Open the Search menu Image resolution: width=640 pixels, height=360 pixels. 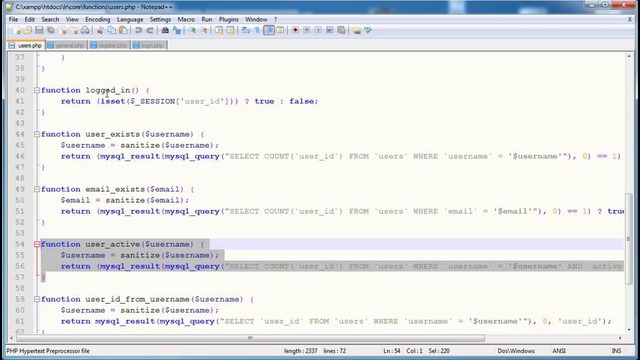[x=50, y=19]
